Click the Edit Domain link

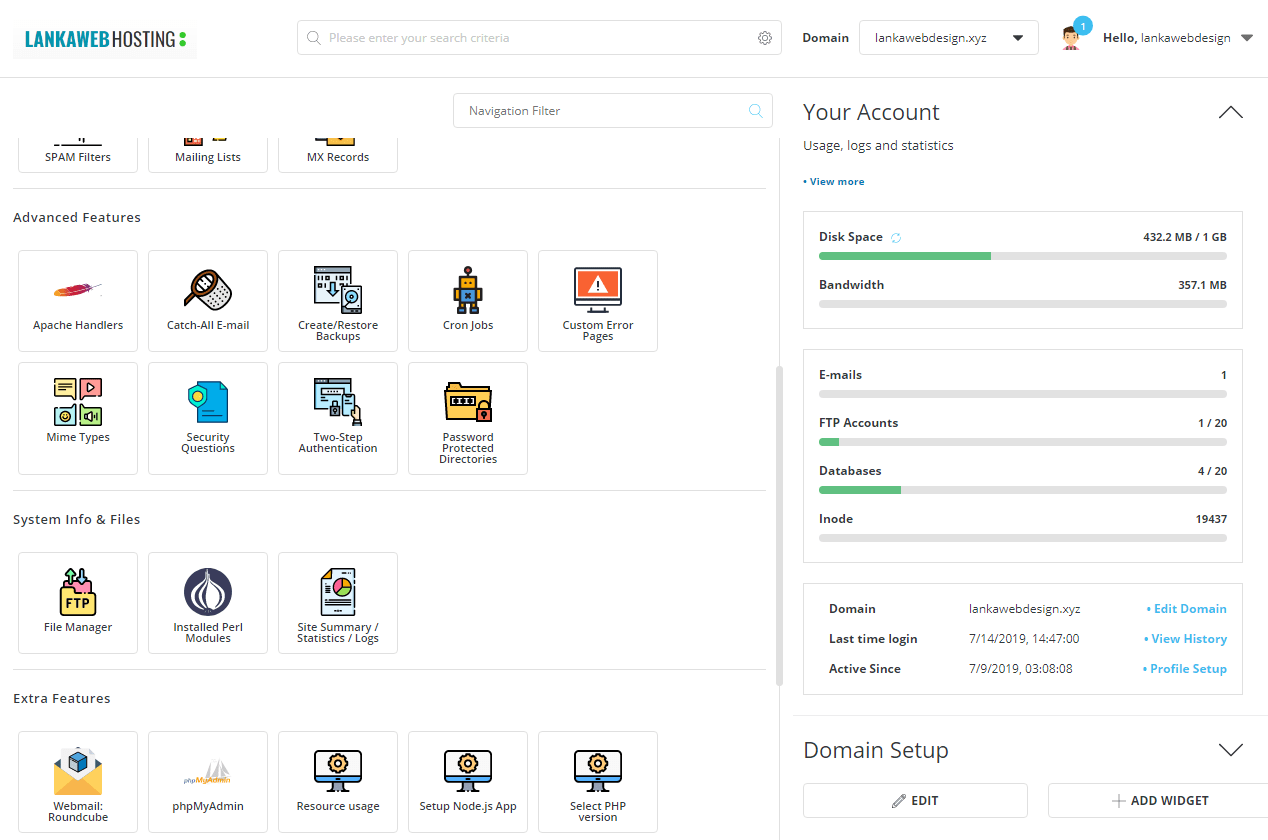(x=1189, y=609)
